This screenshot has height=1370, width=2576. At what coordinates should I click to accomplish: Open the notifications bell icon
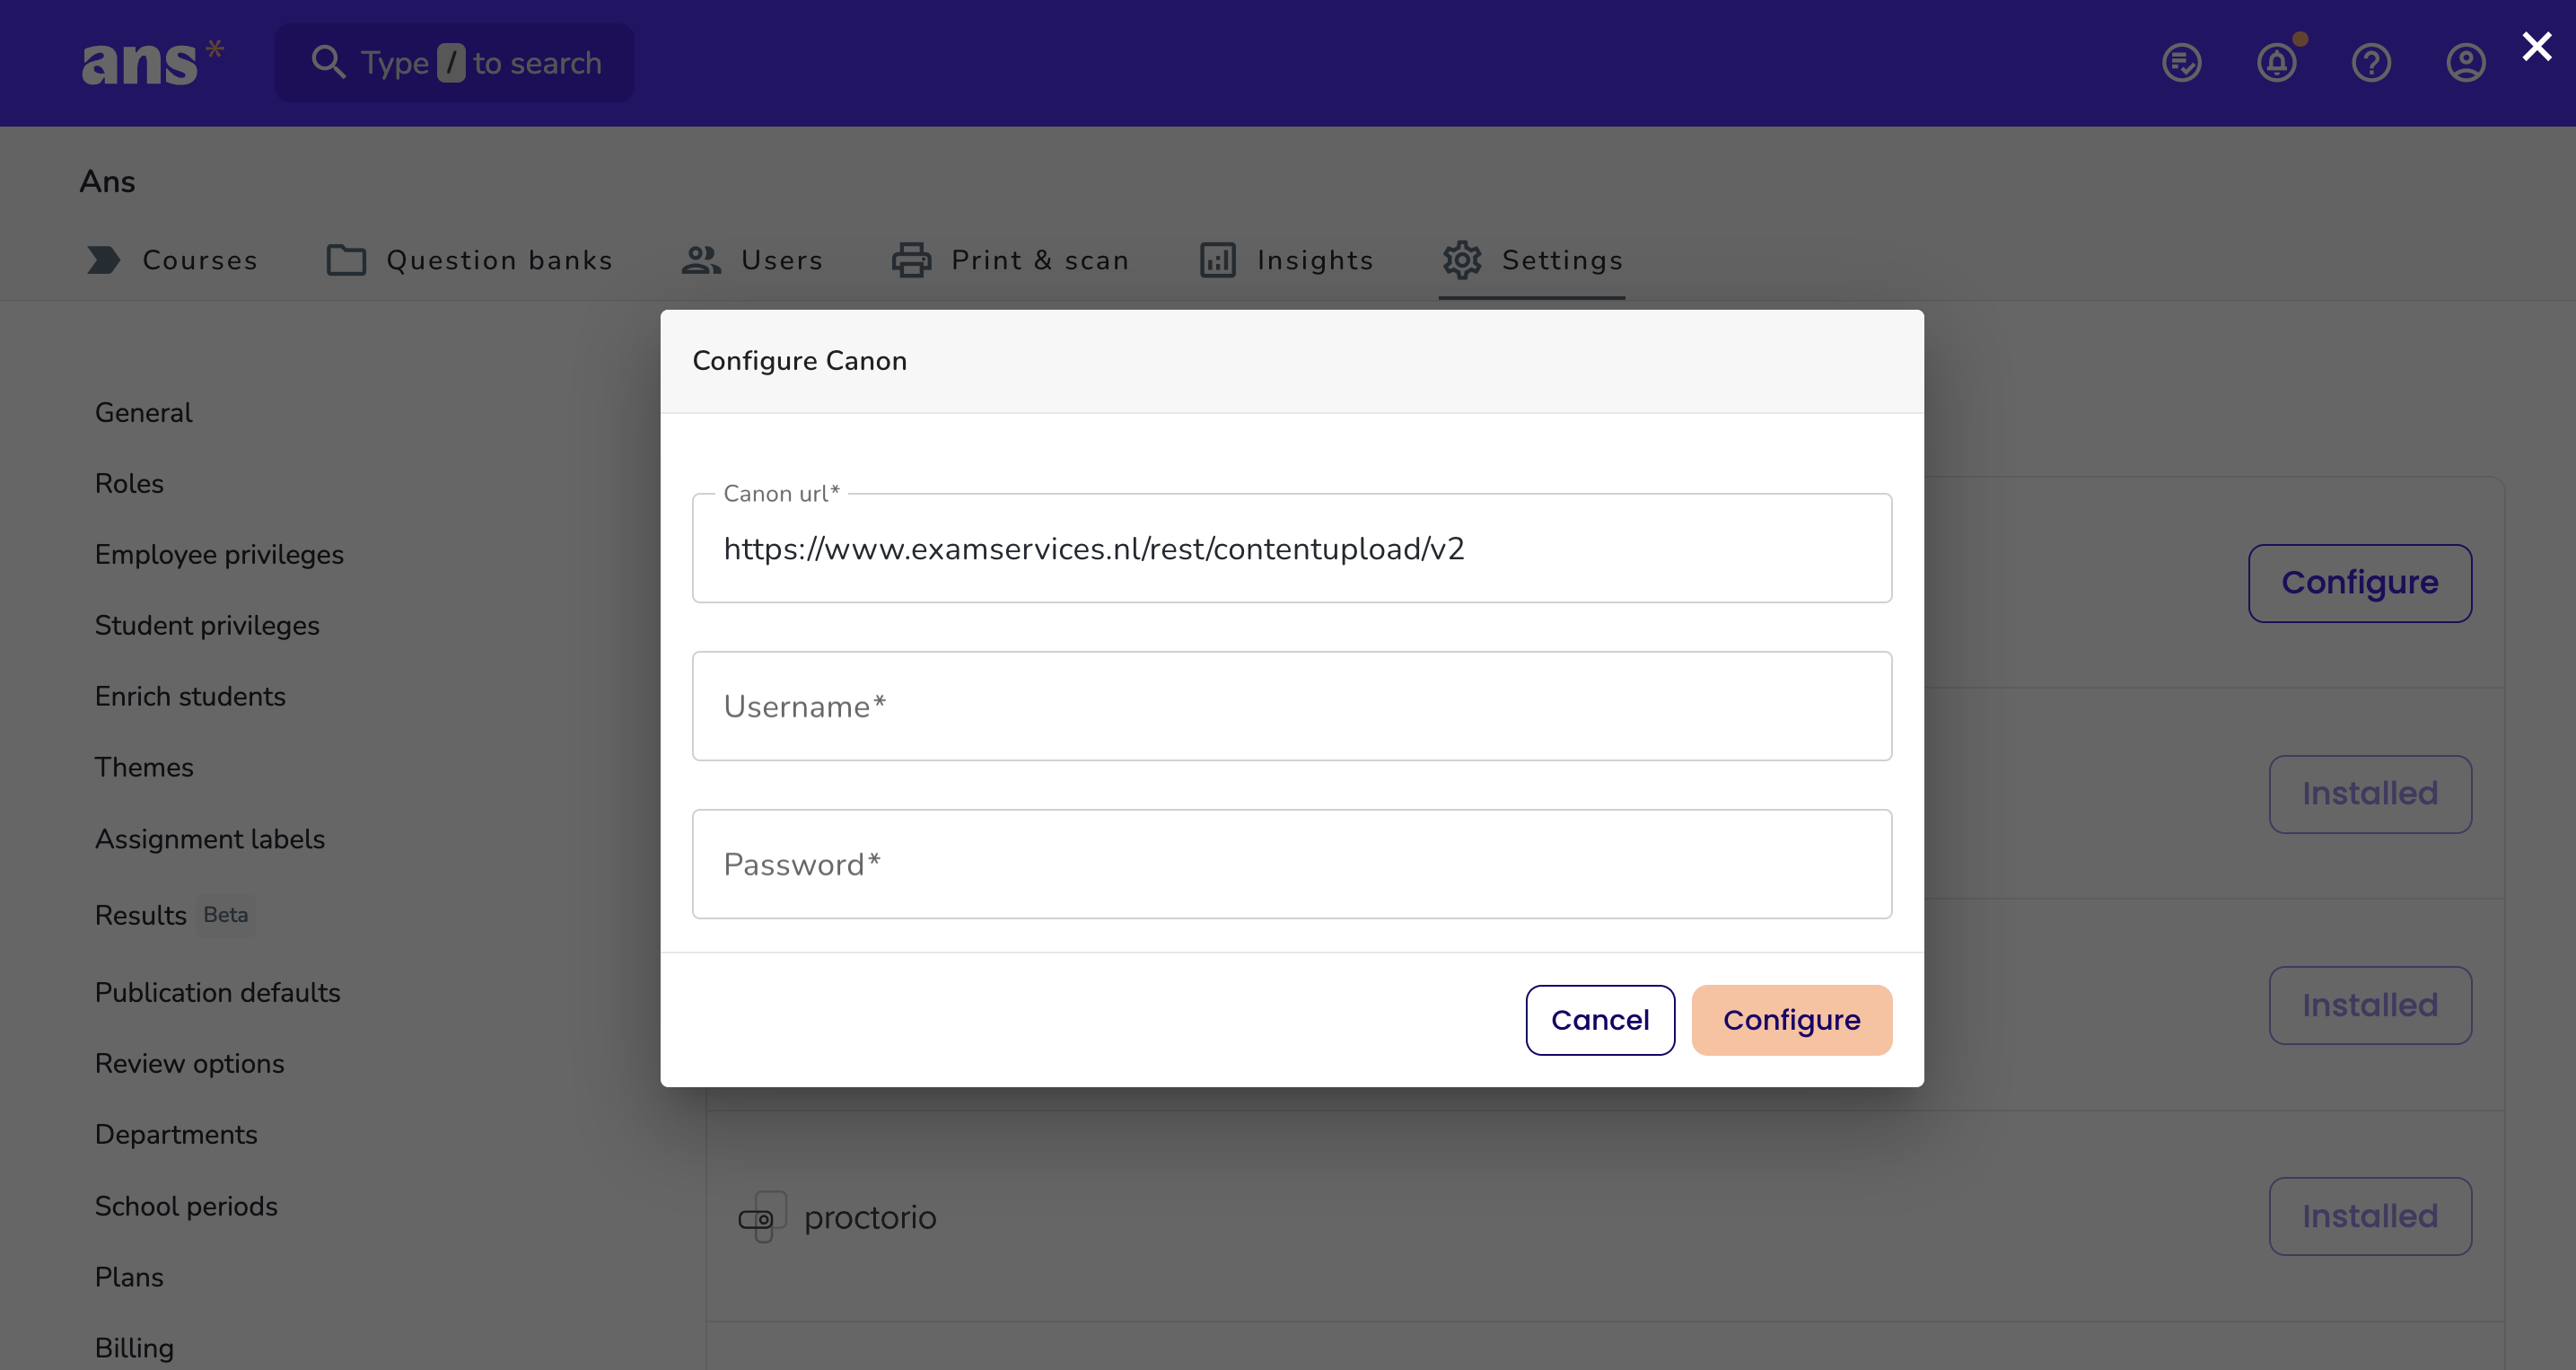point(2277,63)
